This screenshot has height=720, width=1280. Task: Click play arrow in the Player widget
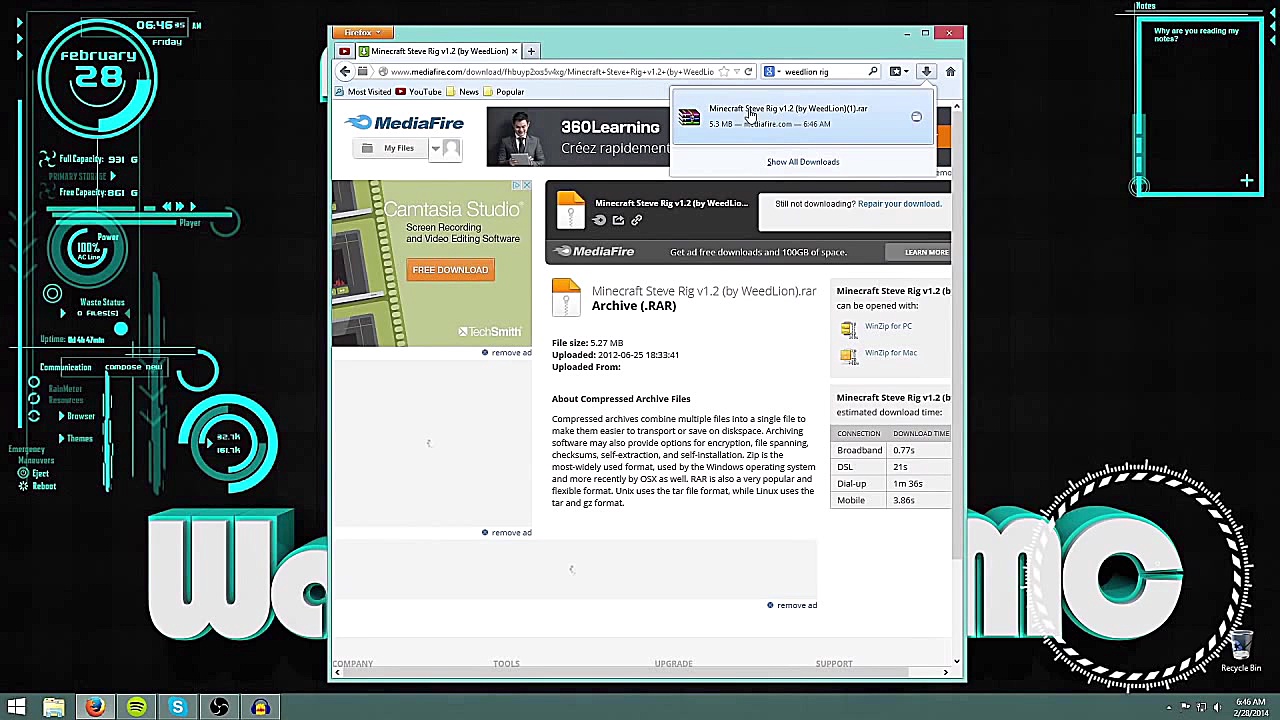[193, 207]
